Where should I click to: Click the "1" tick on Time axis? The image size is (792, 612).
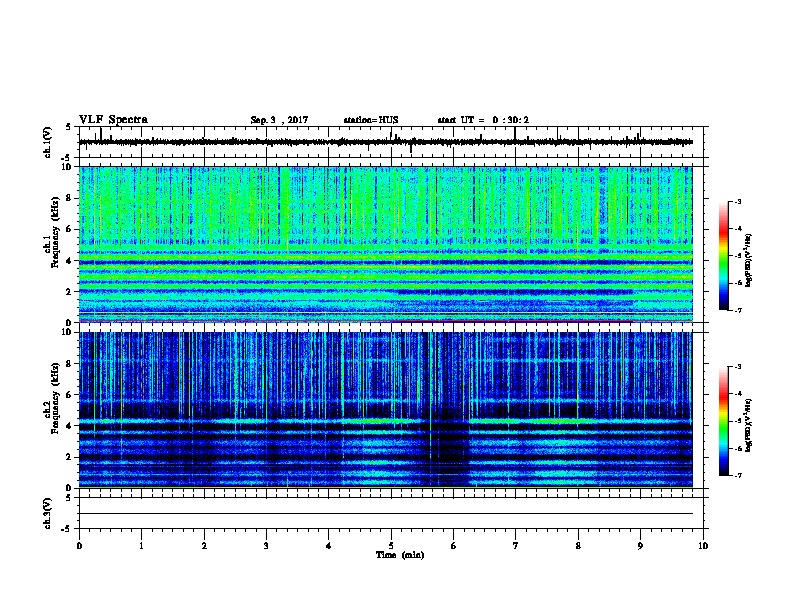click(141, 545)
